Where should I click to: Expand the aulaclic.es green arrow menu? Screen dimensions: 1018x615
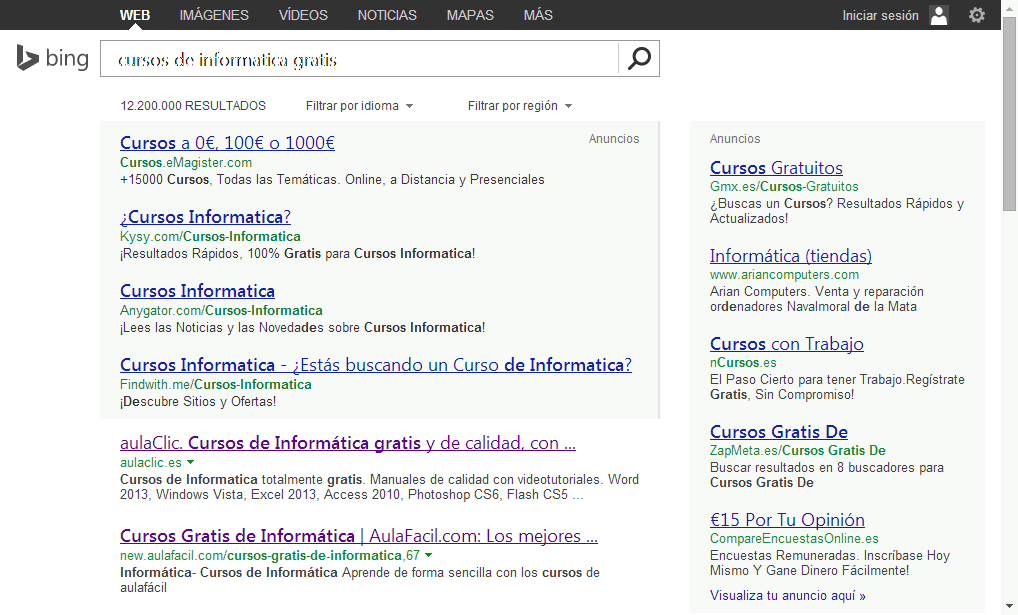point(190,462)
